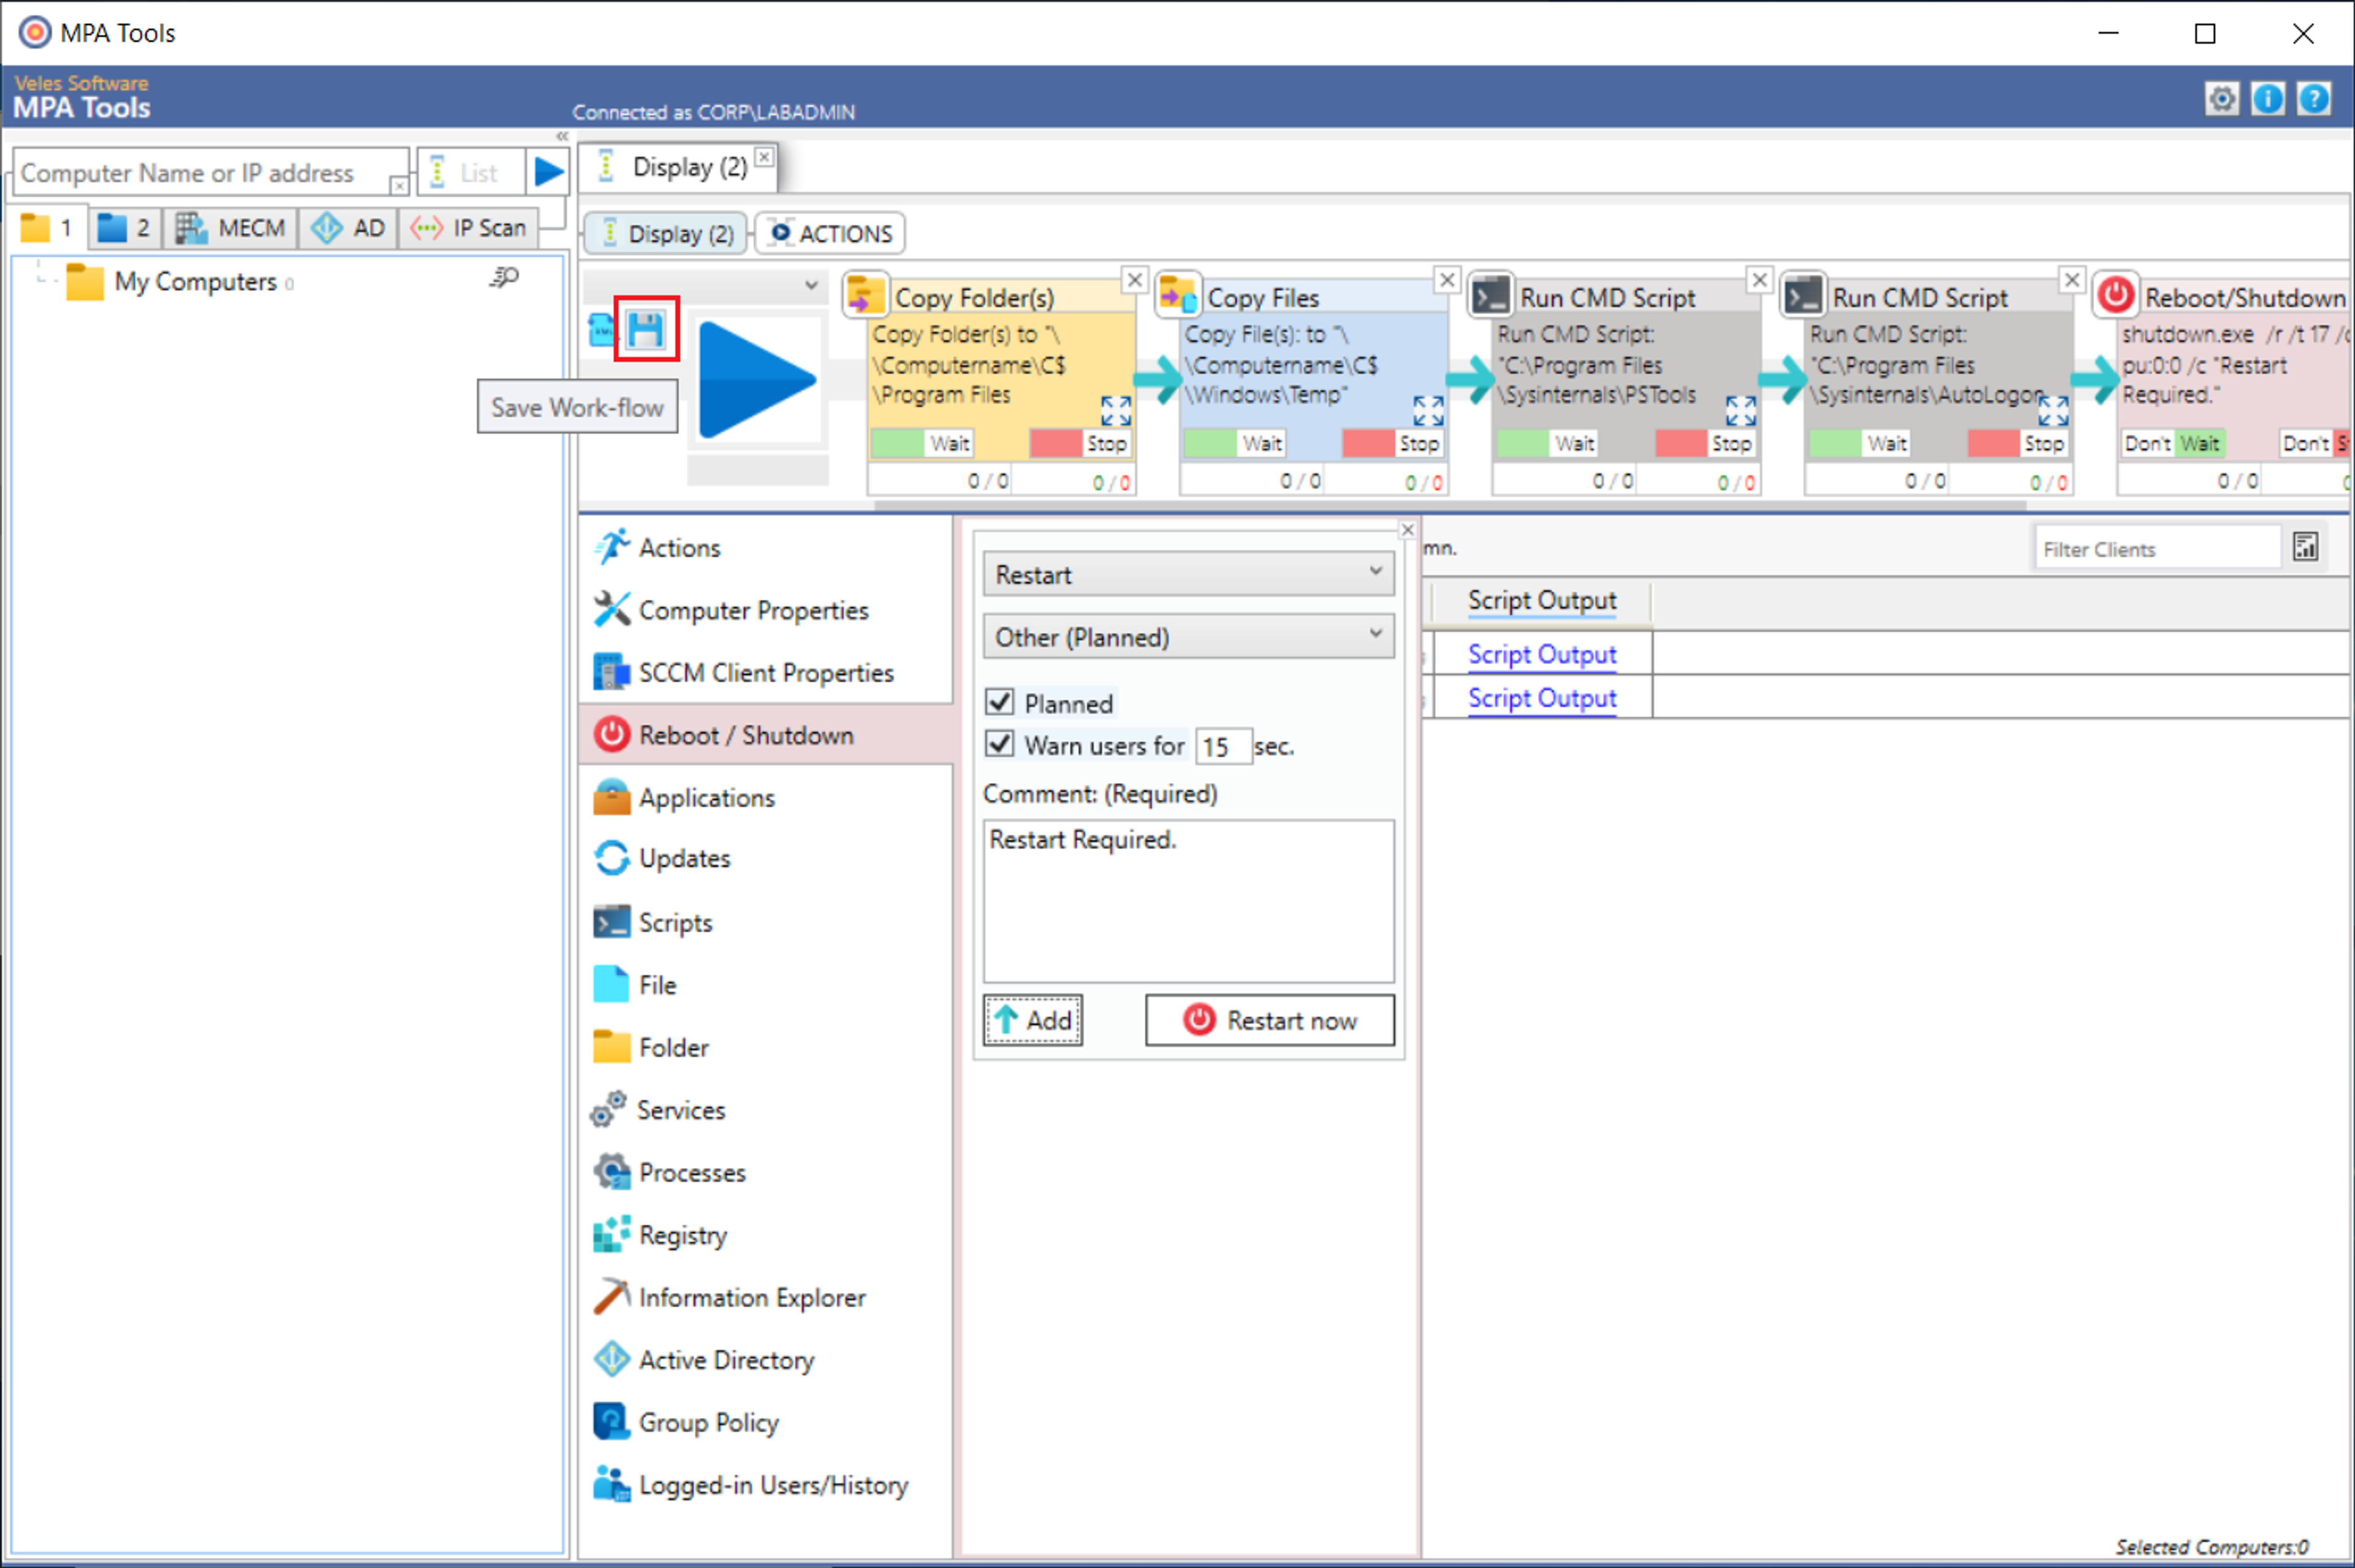Open the info icon in the header

click(2267, 99)
